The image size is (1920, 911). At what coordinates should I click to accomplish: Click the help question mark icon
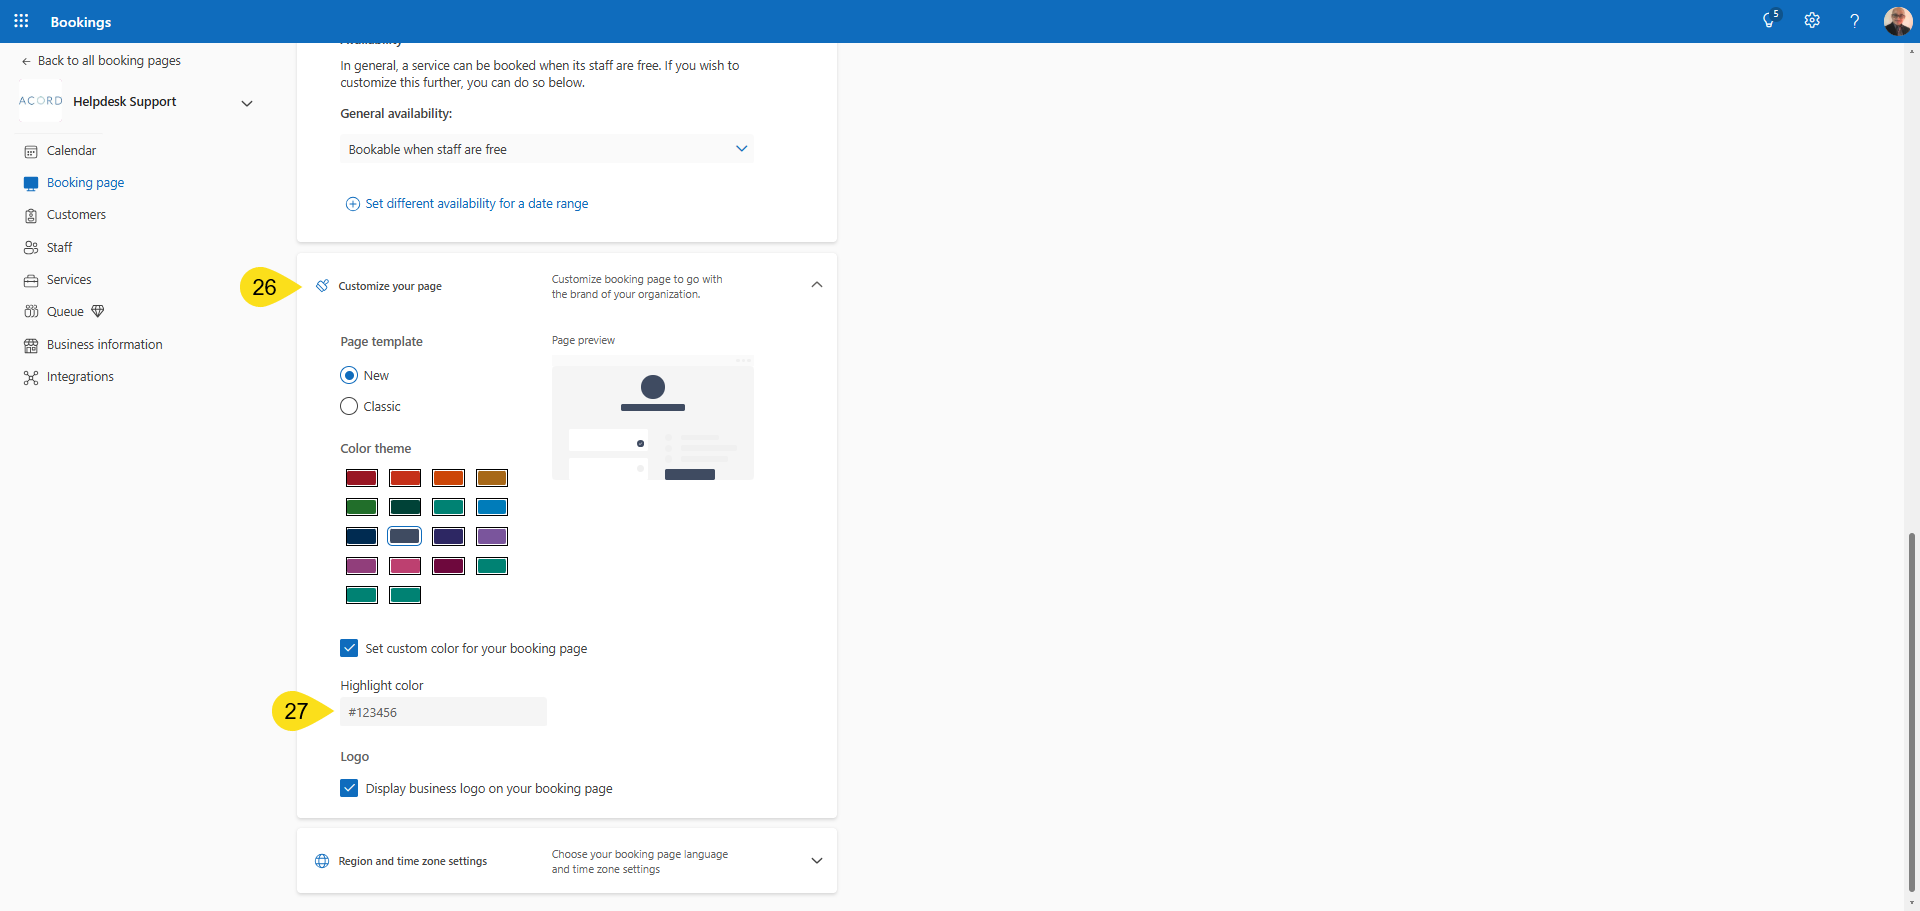click(1854, 21)
